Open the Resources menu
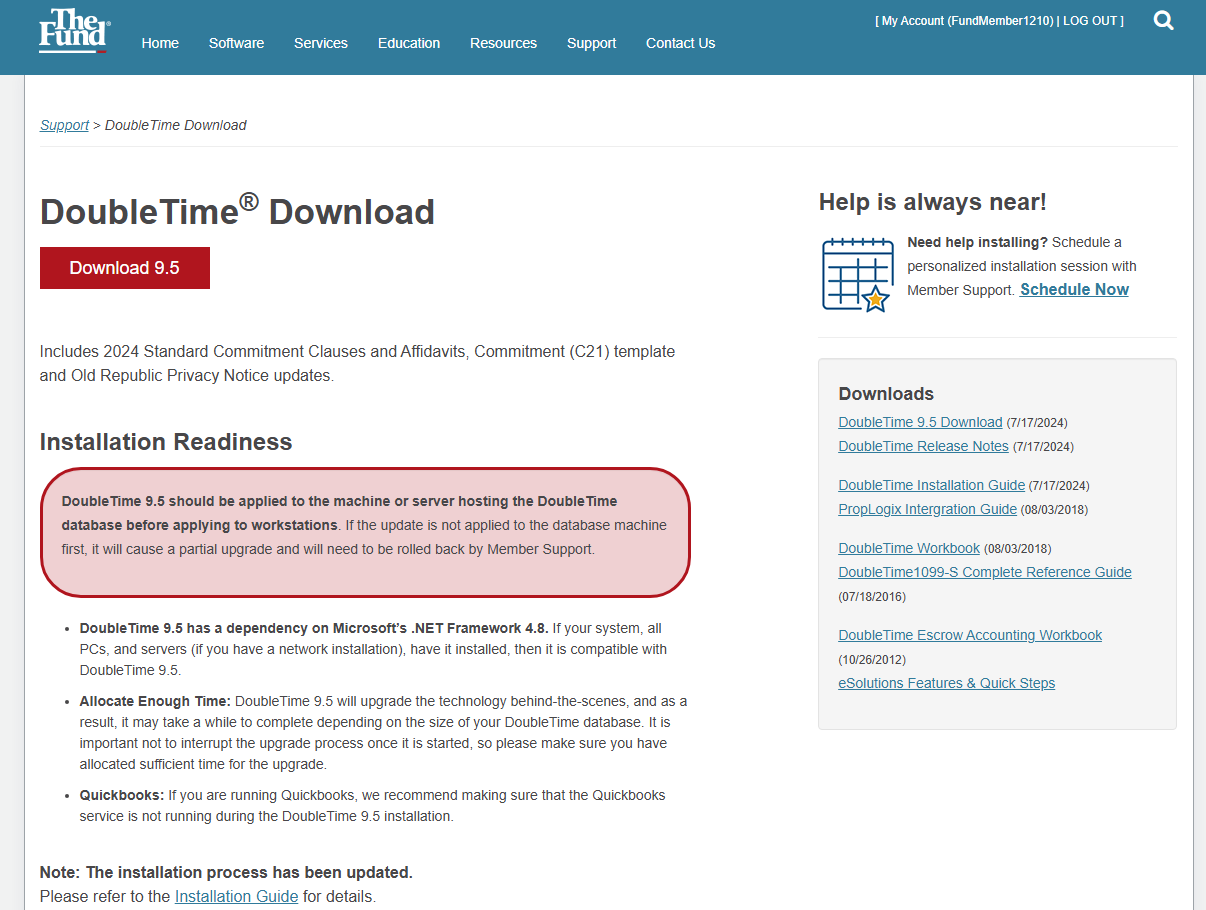Screen dimensions: 1206x910 [x=503, y=43]
